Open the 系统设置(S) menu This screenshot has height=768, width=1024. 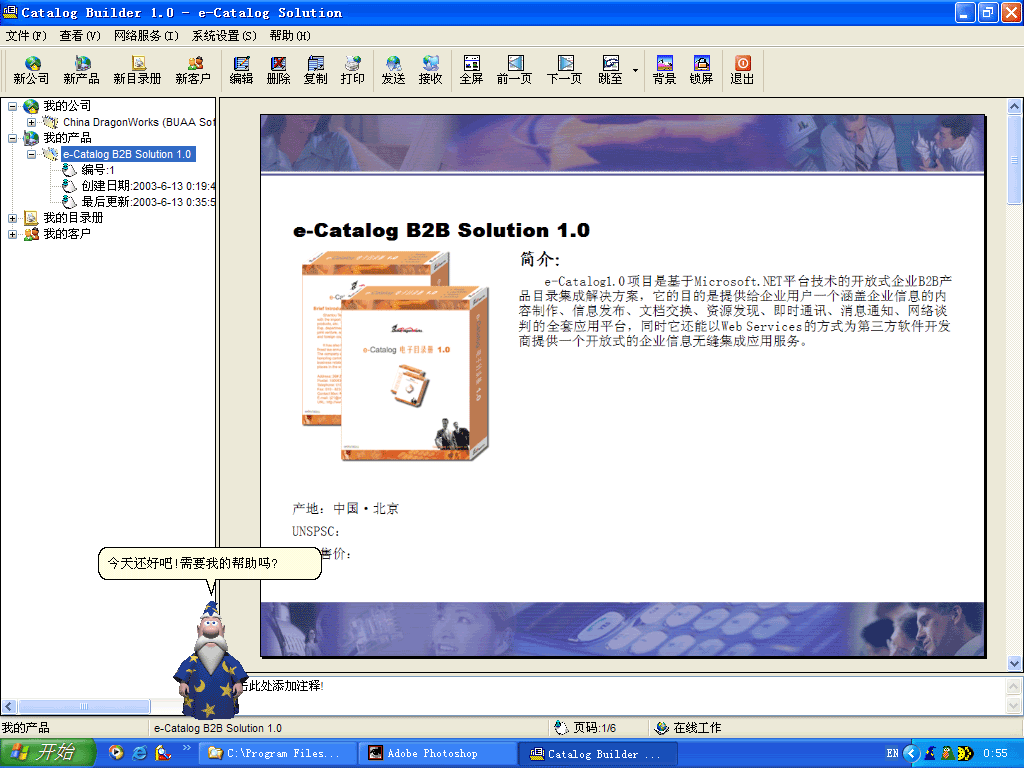pyautogui.click(x=224, y=35)
